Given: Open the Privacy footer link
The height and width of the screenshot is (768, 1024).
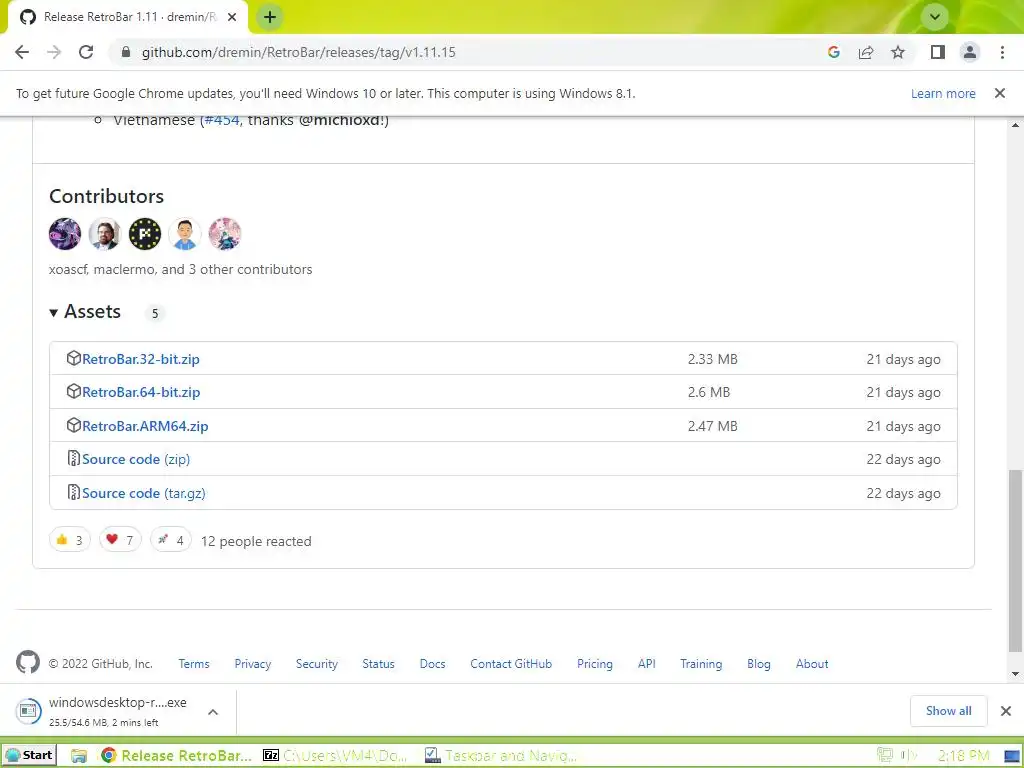Looking at the screenshot, I should [253, 664].
